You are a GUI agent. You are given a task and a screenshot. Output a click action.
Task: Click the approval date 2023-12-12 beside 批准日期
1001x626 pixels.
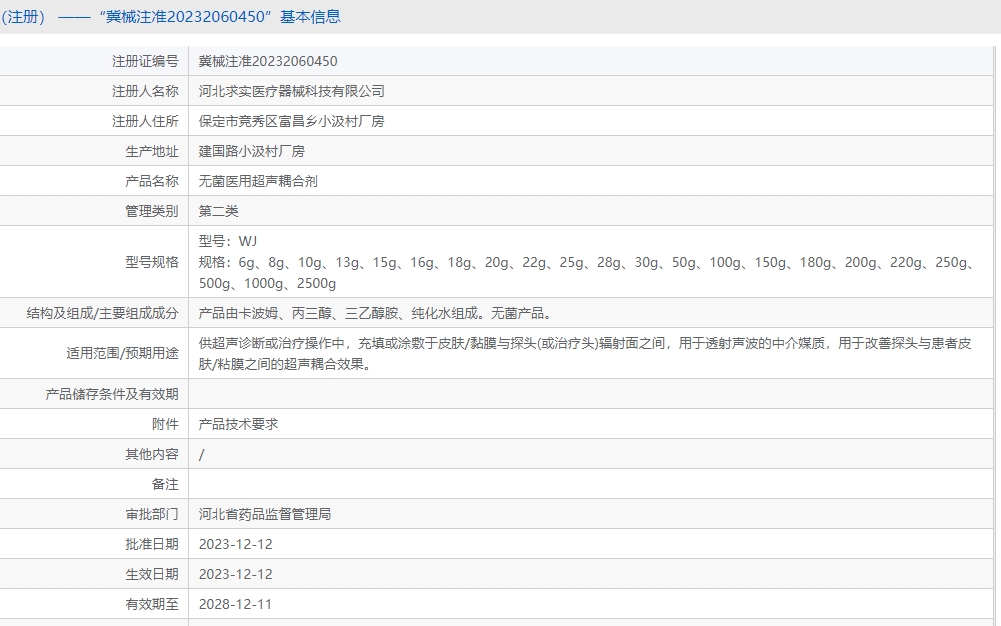point(236,544)
